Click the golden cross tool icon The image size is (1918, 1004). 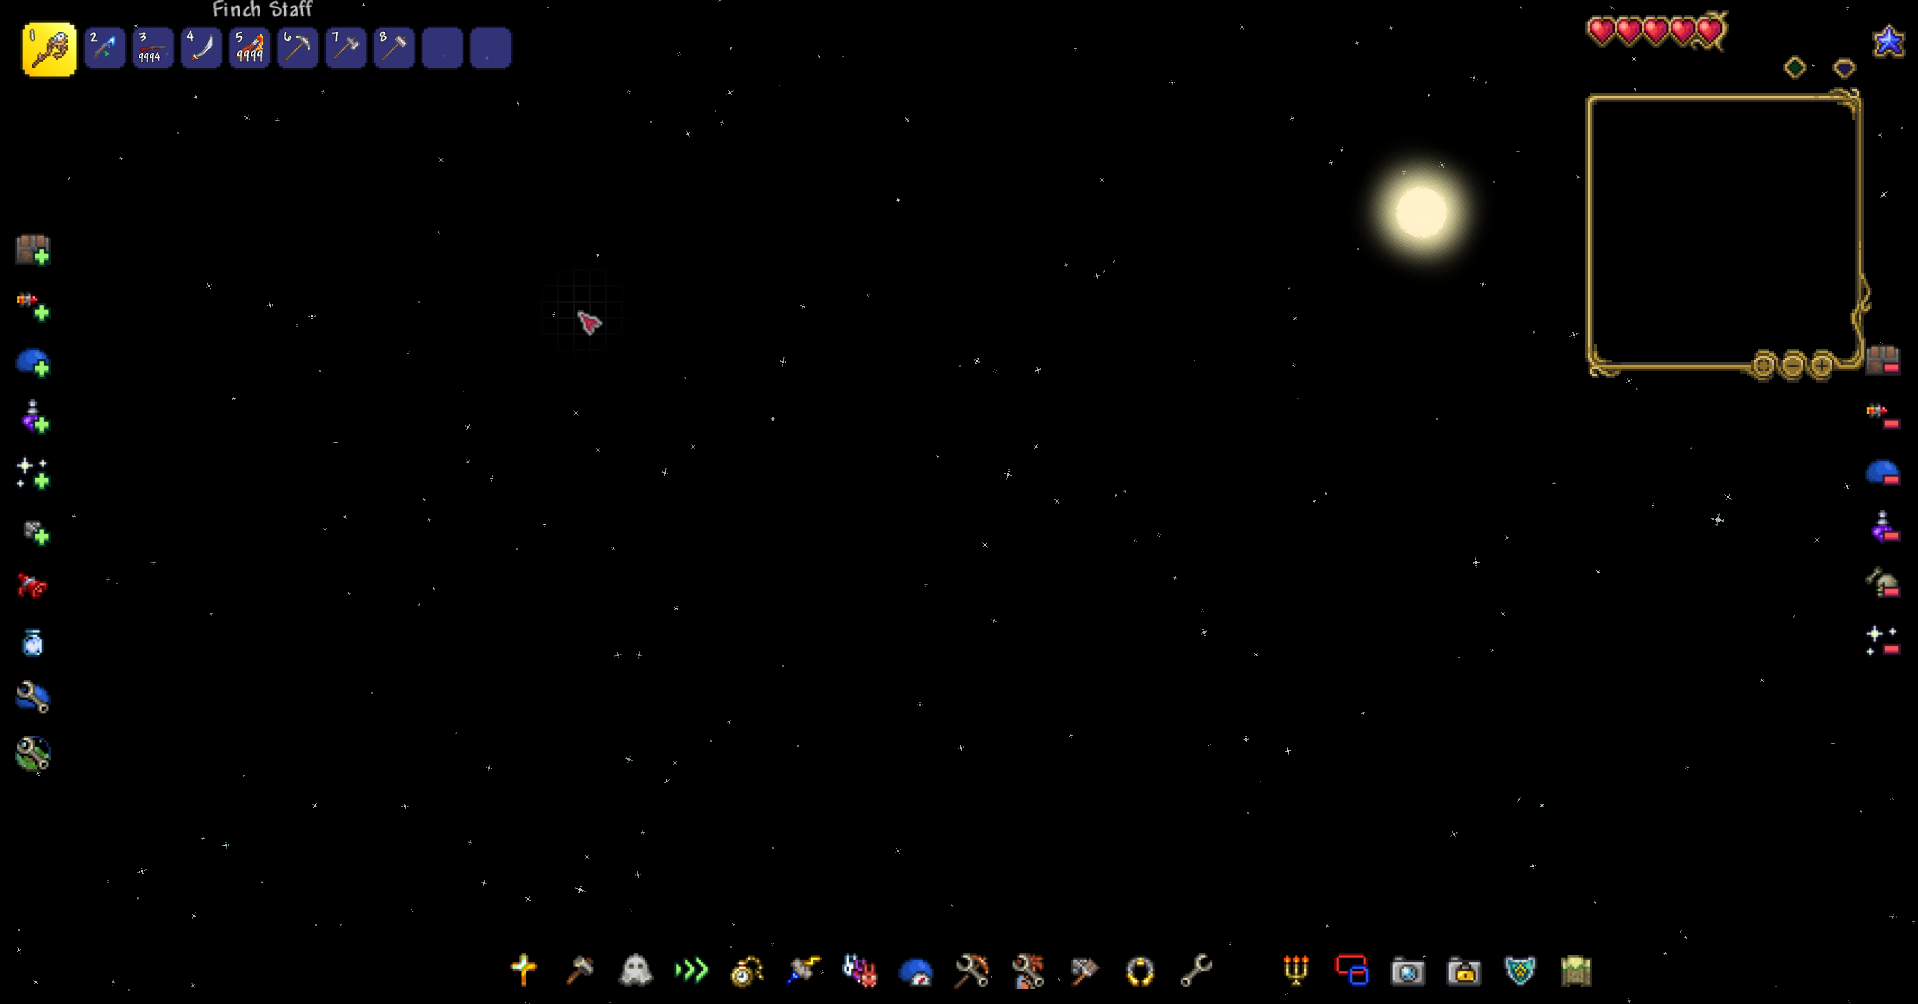523,969
